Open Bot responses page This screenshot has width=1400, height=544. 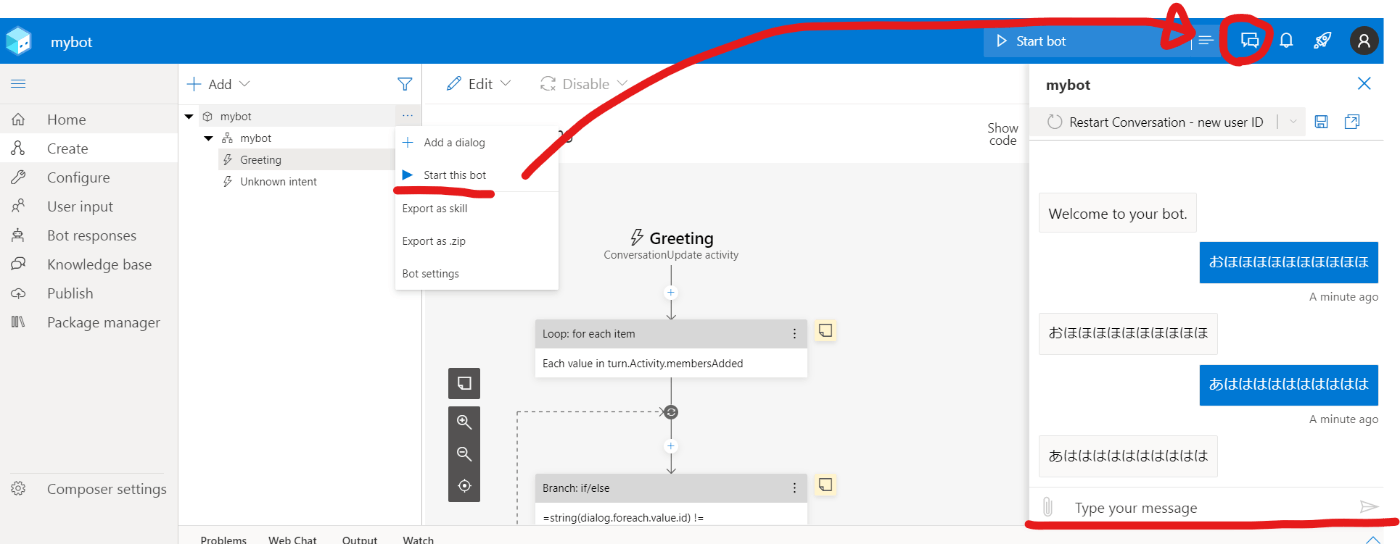click(x=89, y=235)
